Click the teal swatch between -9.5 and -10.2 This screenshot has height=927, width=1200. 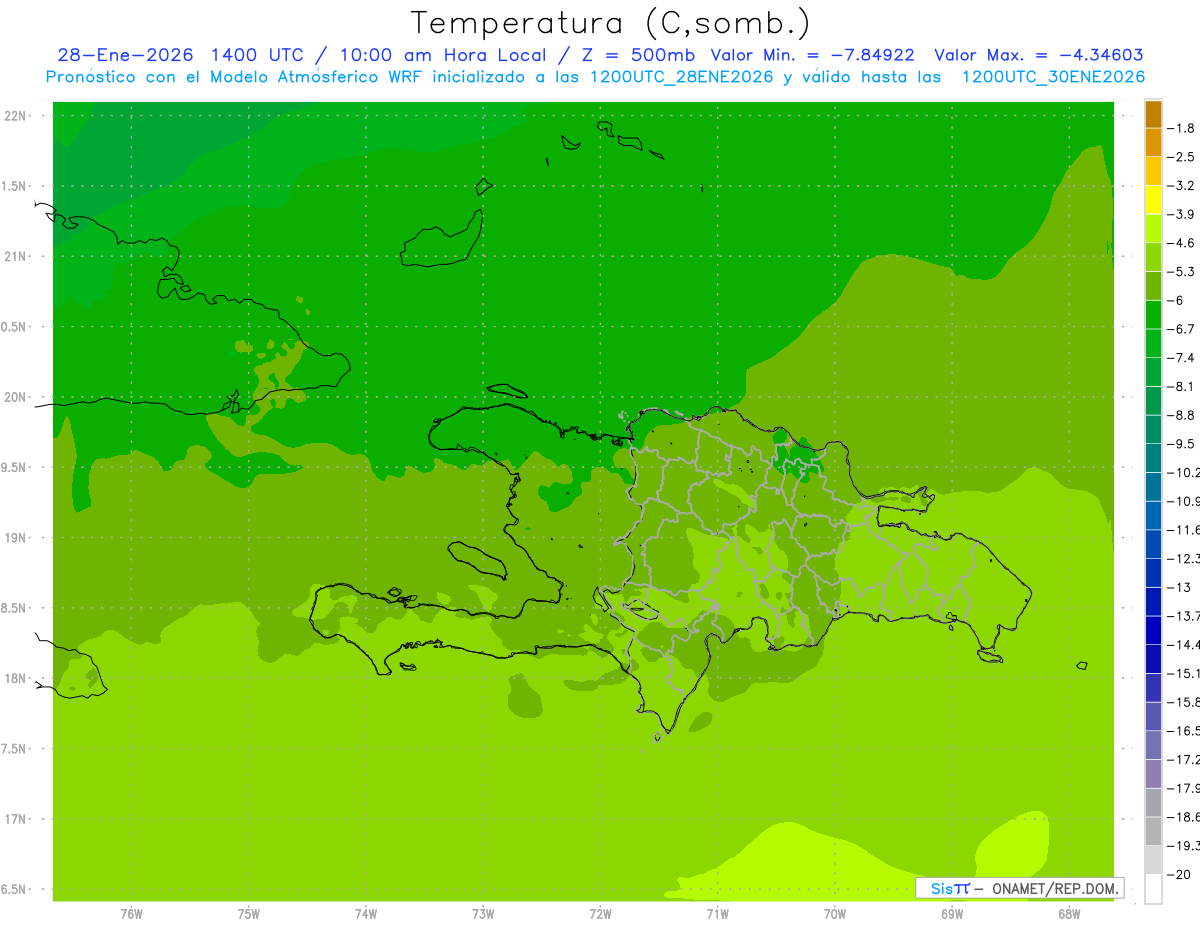click(1153, 458)
